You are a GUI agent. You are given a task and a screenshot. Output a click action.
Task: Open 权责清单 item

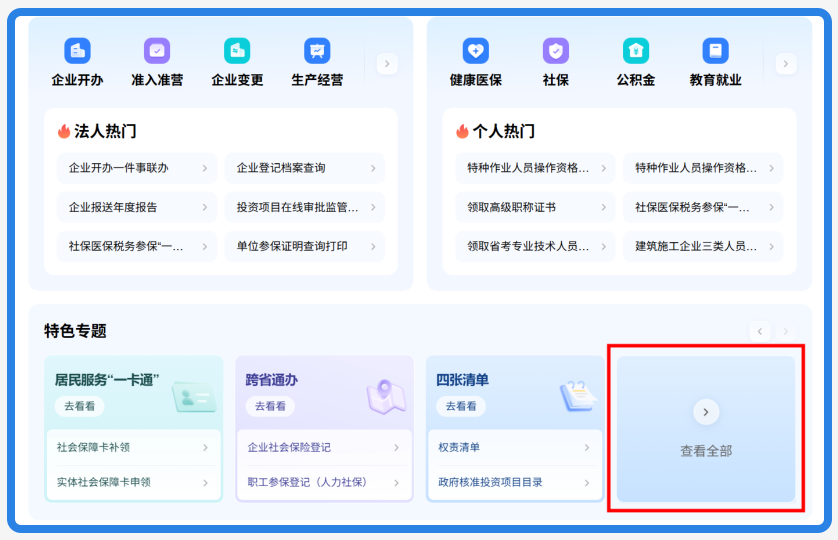pyautogui.click(x=515, y=448)
